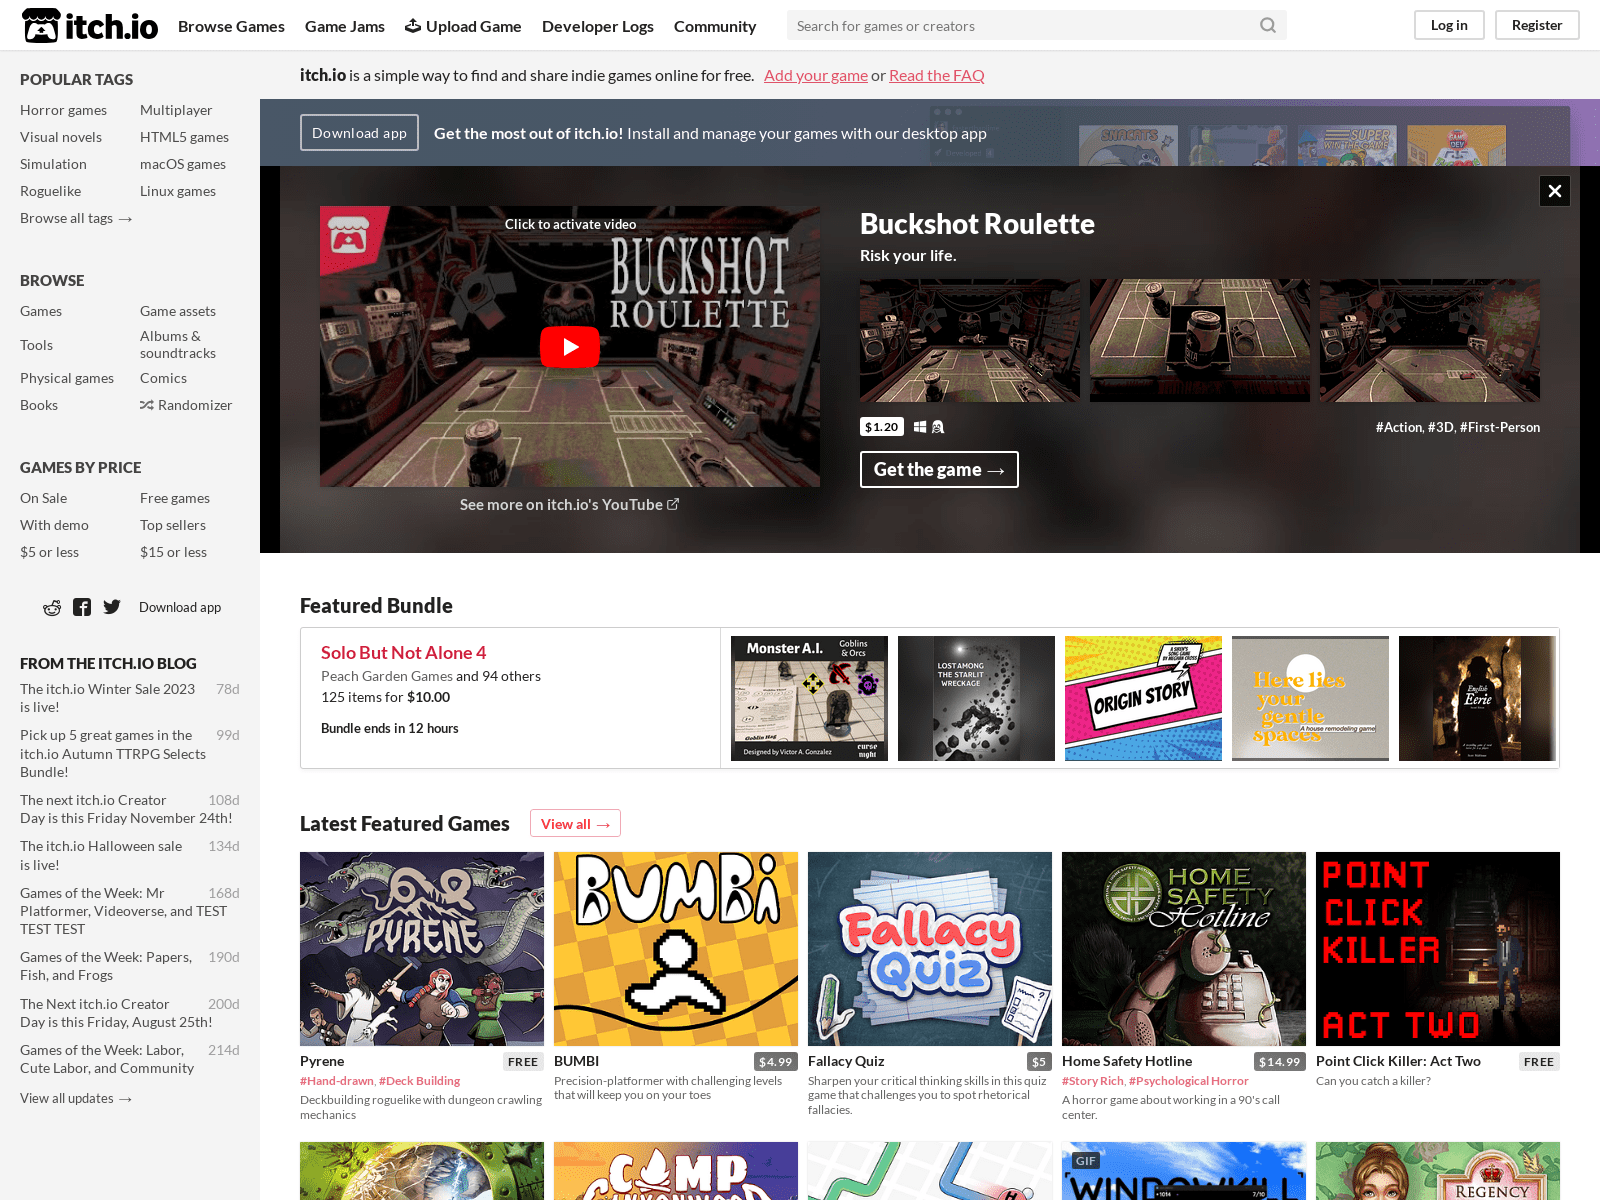Open the Facebook social icon

(x=82, y=607)
